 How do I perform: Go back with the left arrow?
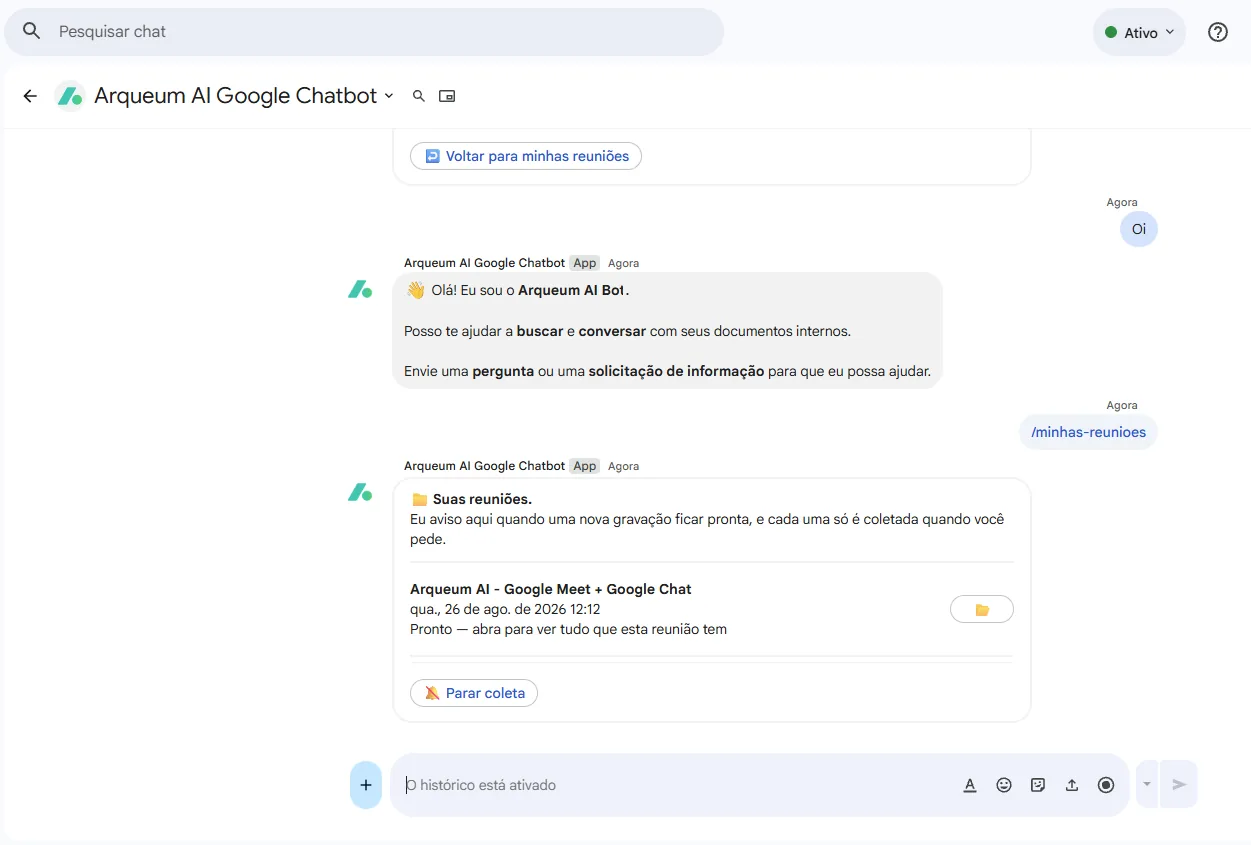(30, 96)
